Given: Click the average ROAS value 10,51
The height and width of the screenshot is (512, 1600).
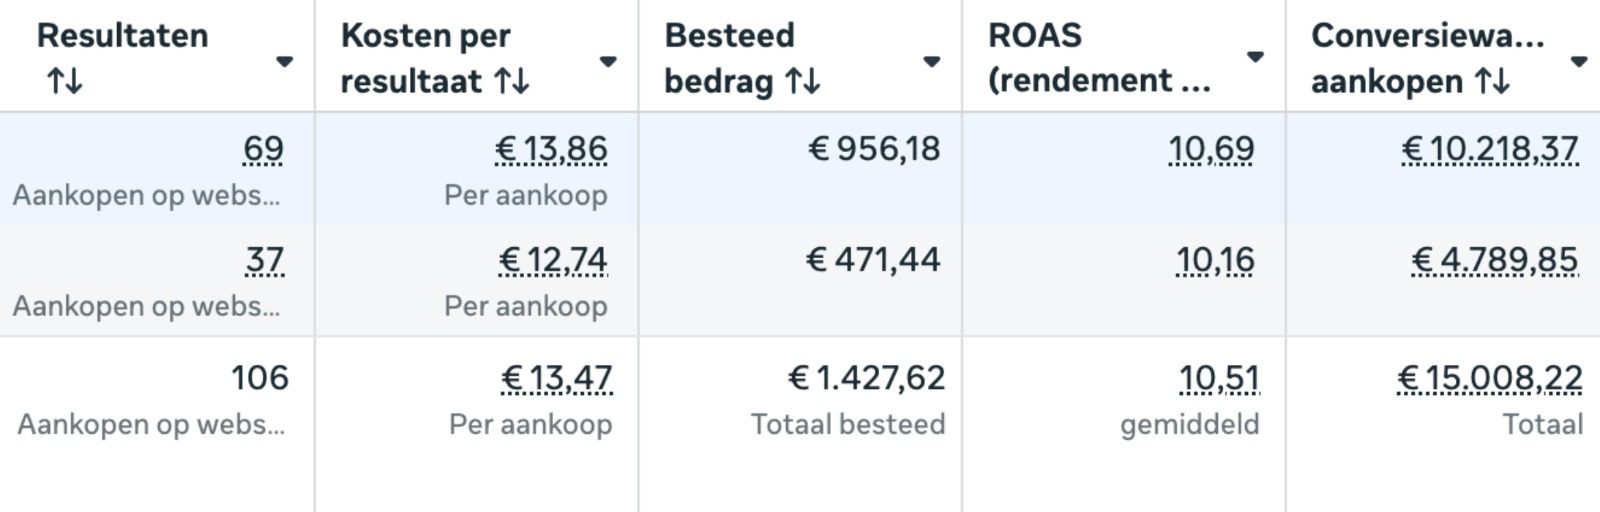Looking at the screenshot, I should (x=1219, y=378).
